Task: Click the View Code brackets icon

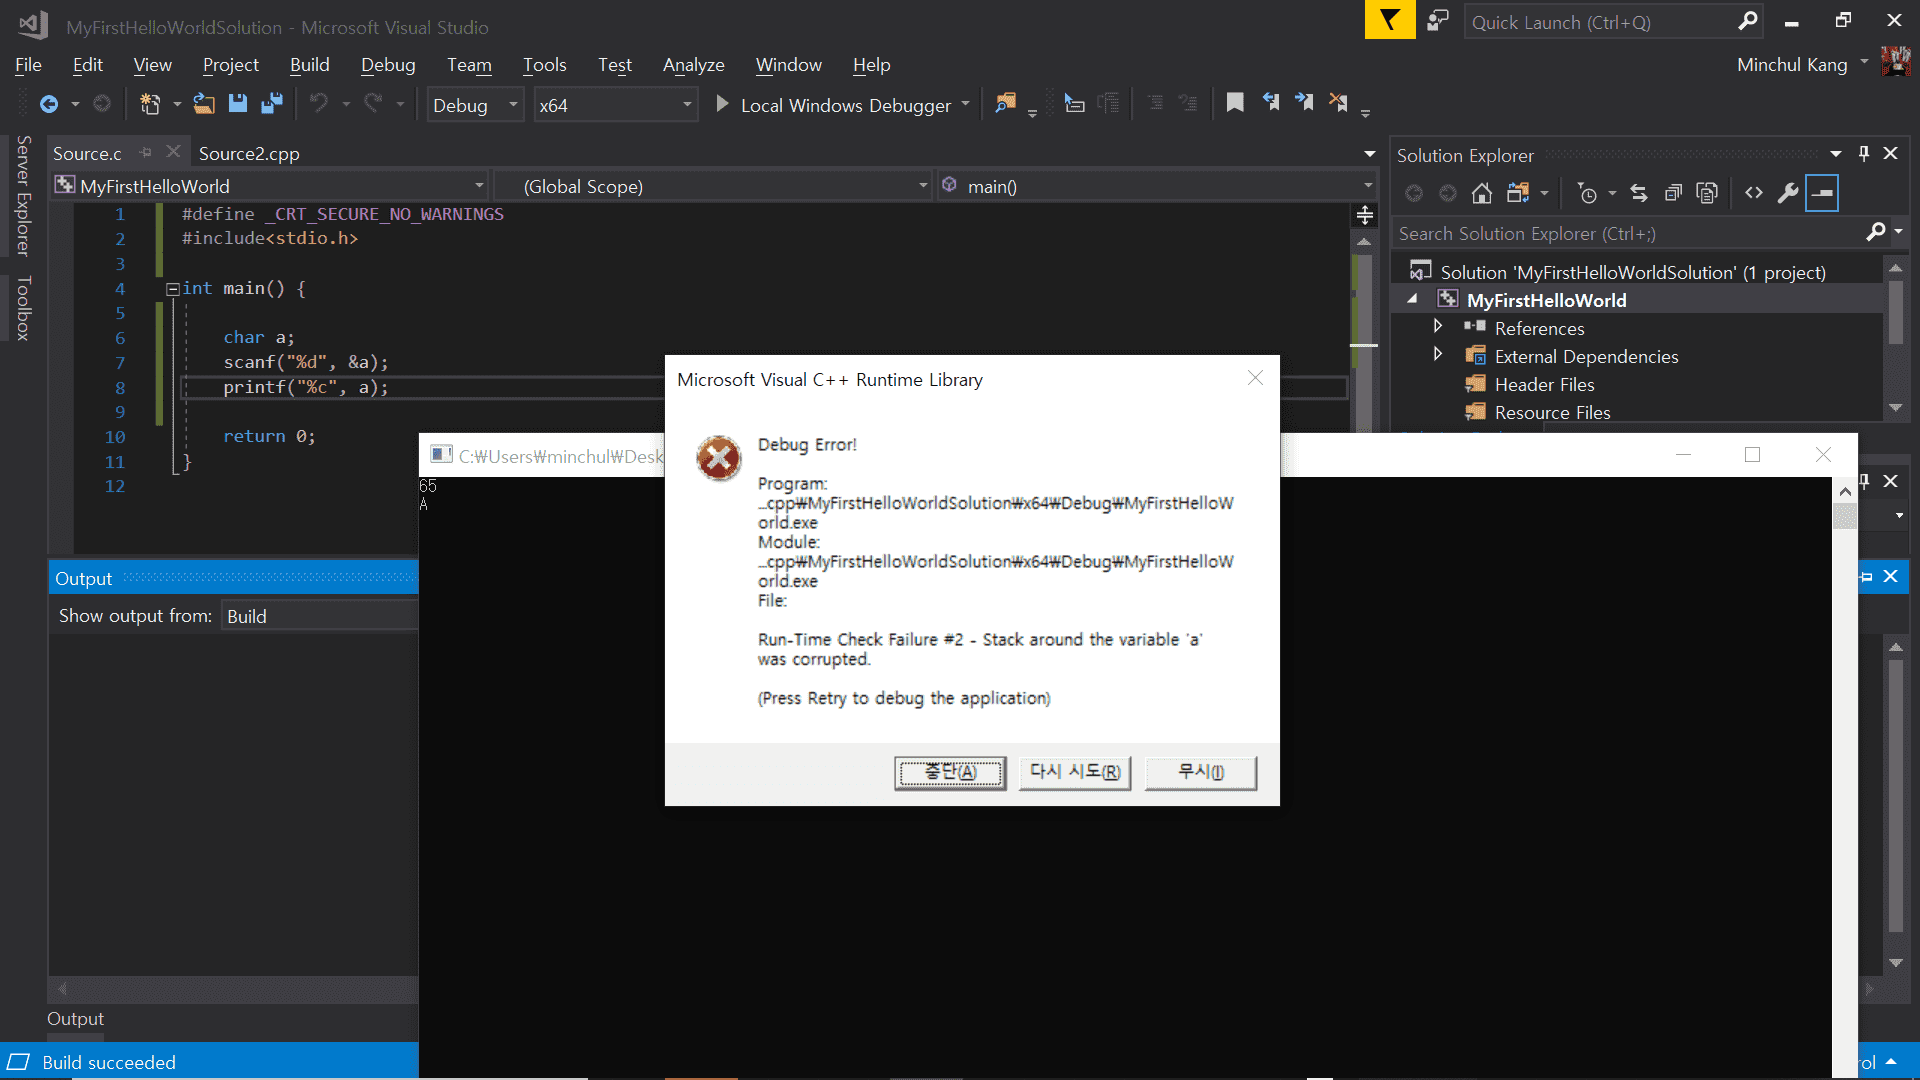Action: [1754, 193]
